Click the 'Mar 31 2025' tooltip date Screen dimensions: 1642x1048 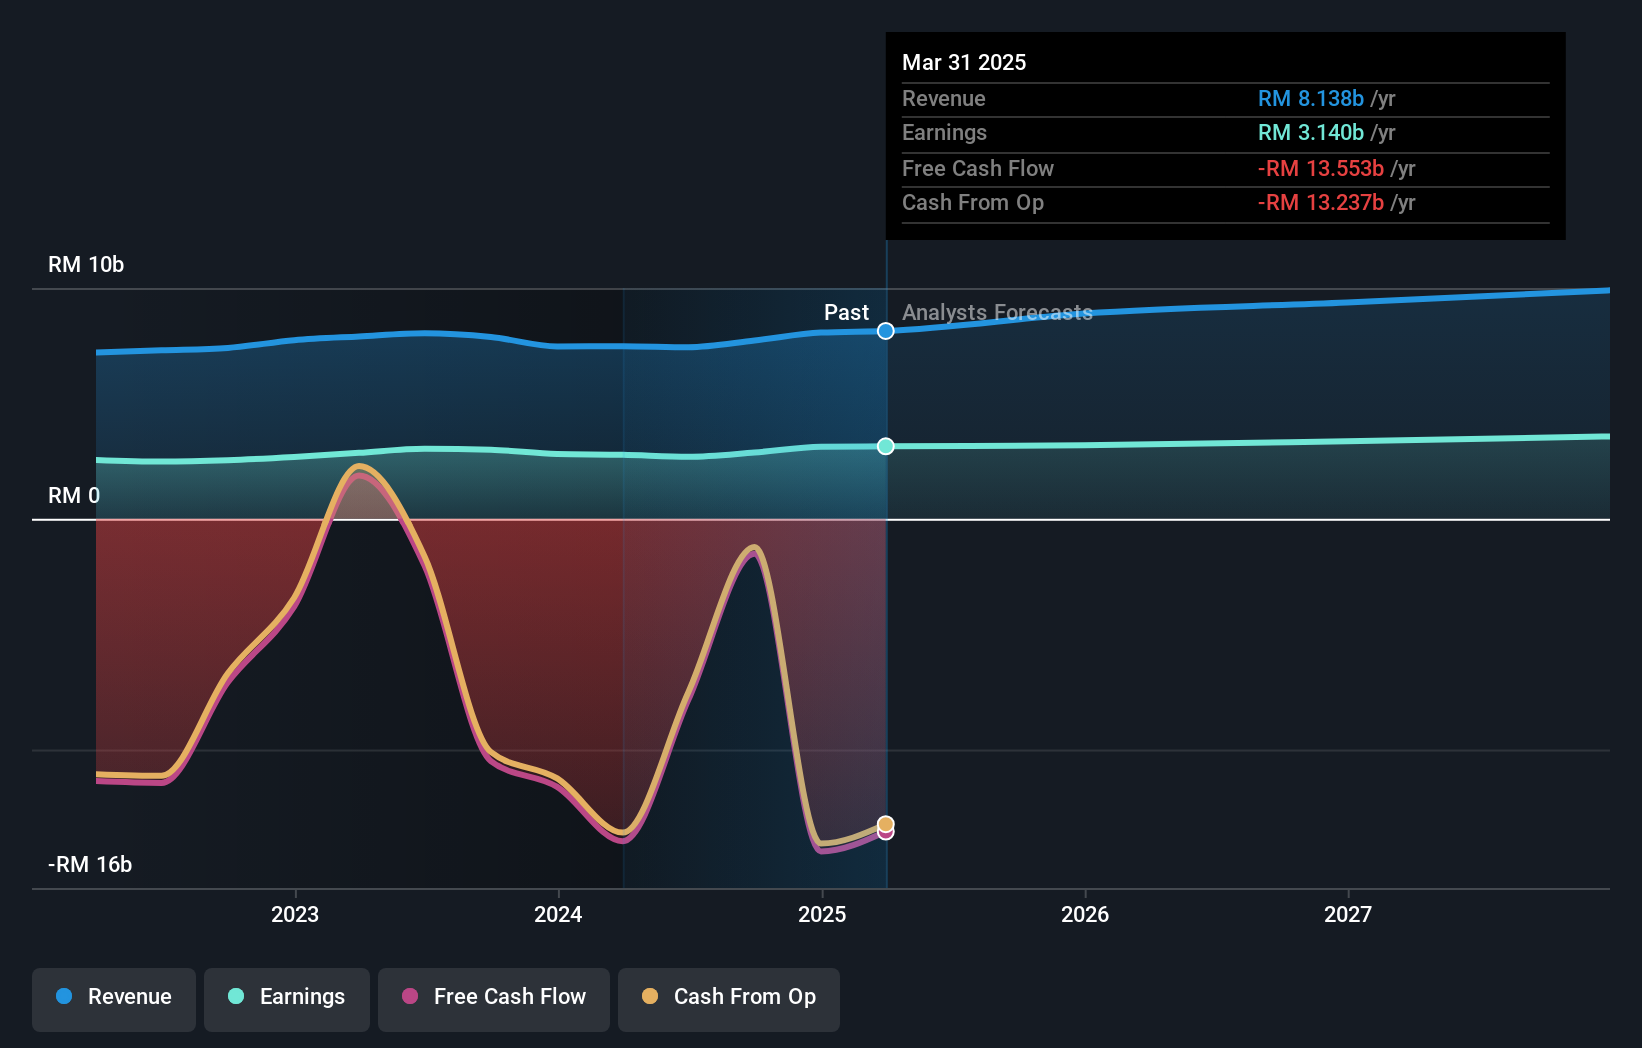click(x=964, y=63)
